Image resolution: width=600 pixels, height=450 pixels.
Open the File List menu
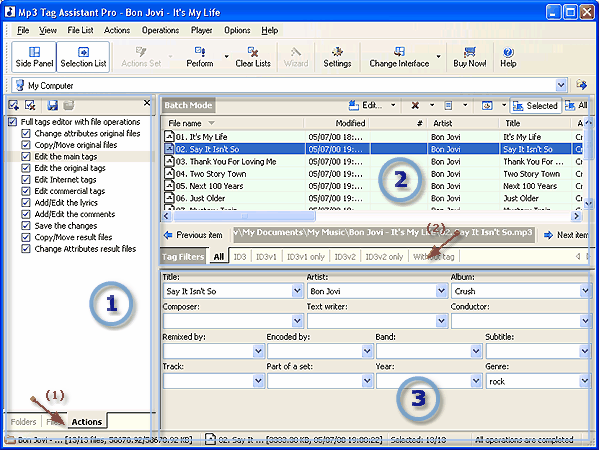80,30
